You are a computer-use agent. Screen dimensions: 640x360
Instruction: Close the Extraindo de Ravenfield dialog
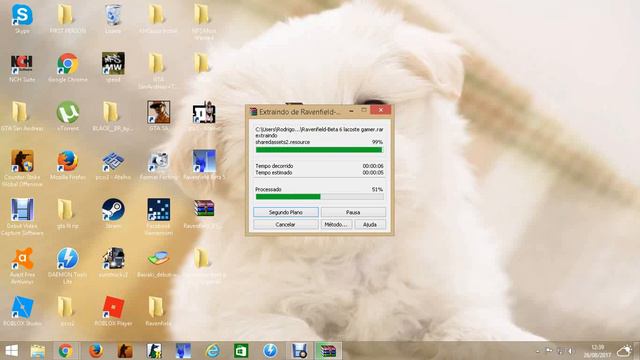coord(381,110)
